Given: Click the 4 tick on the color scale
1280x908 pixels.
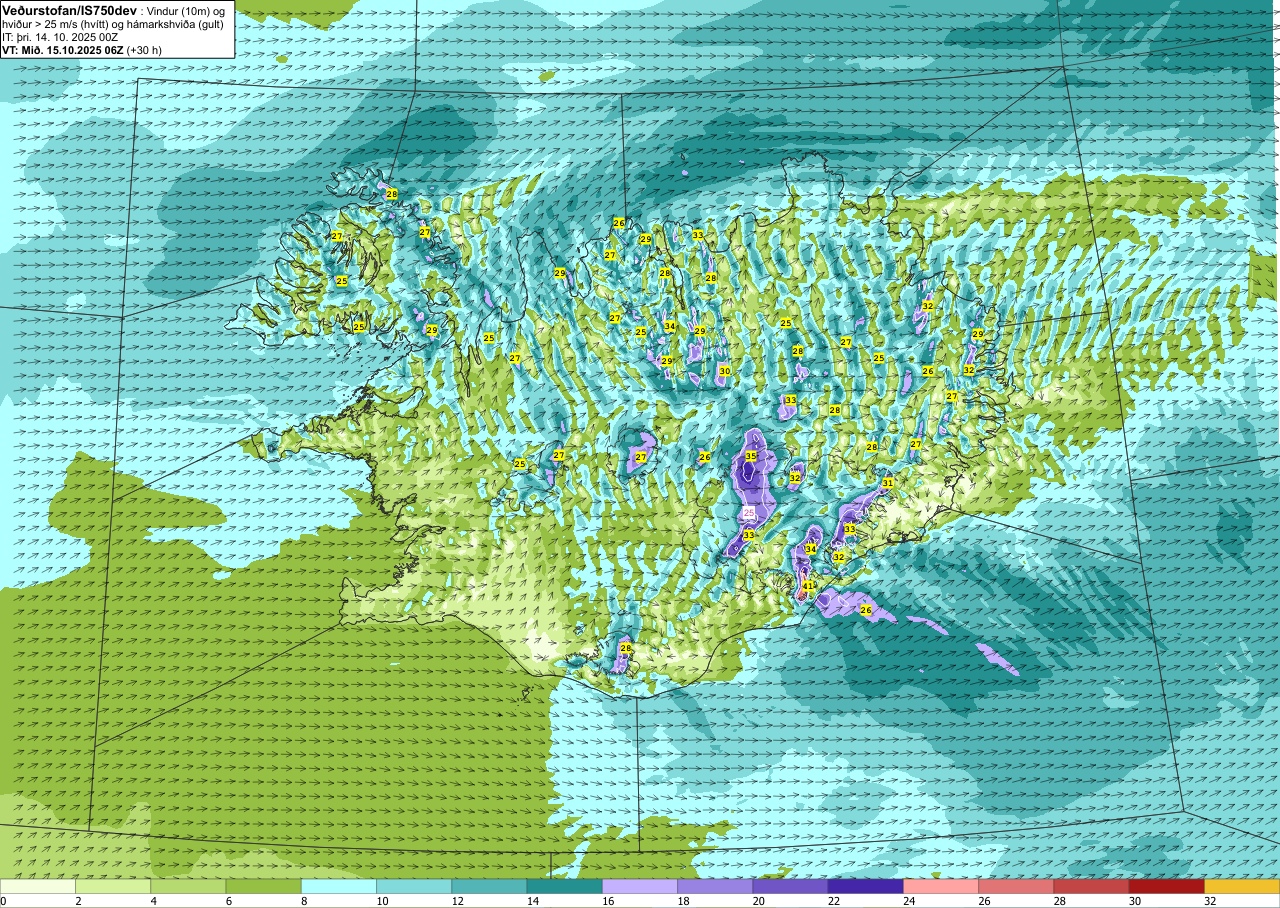Looking at the screenshot, I should point(153,901).
